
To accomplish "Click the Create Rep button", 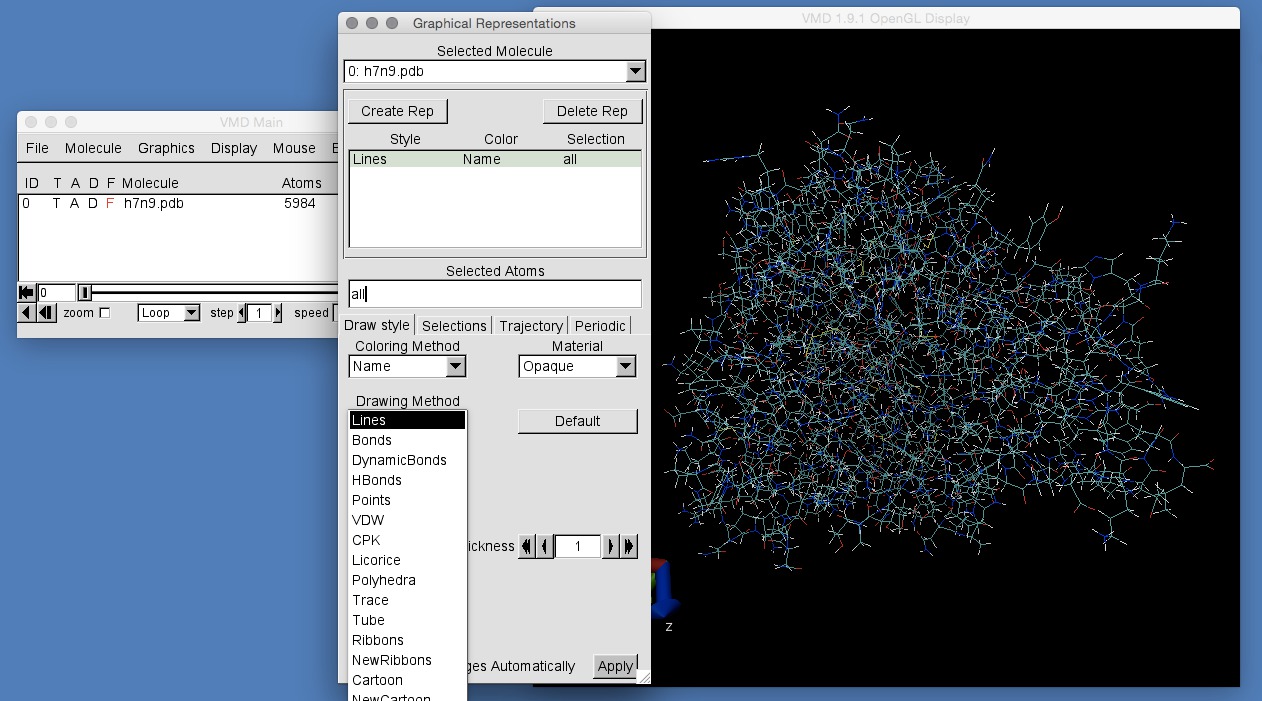I will (x=397, y=110).
